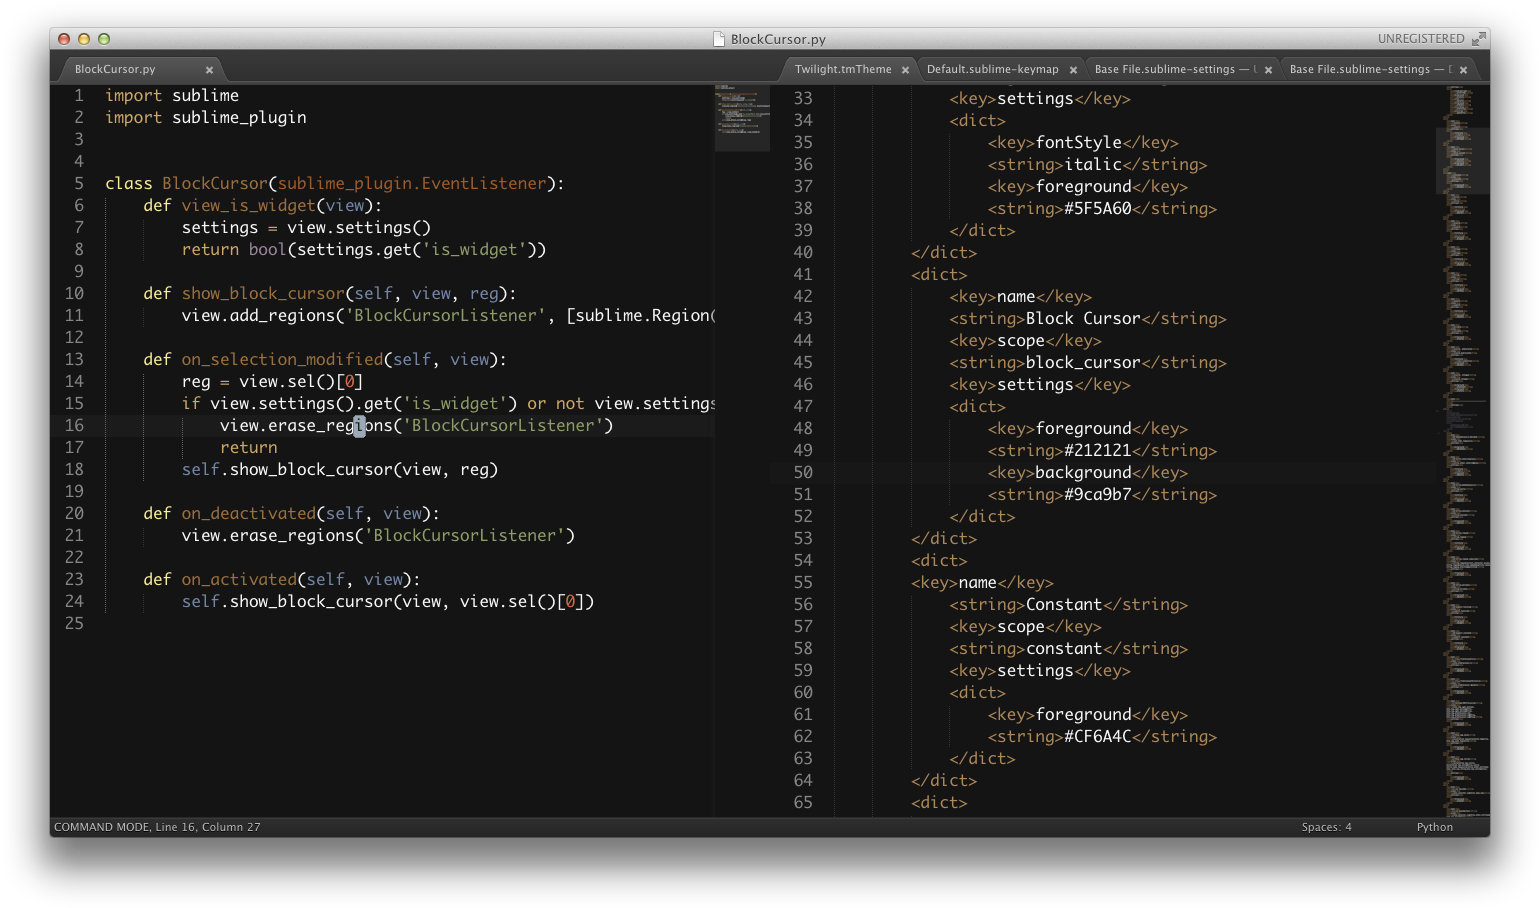The image size is (1539, 908).
Task: Click 'reg = view.sel()[0]' line
Action: point(272,382)
